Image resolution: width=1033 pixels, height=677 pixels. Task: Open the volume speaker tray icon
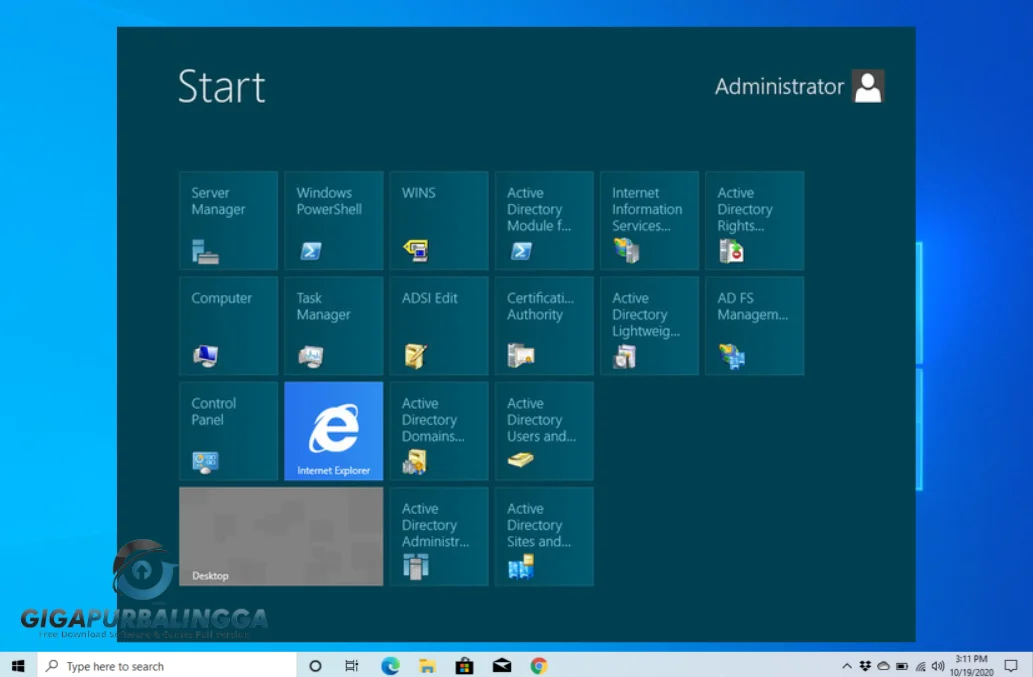[938, 666]
